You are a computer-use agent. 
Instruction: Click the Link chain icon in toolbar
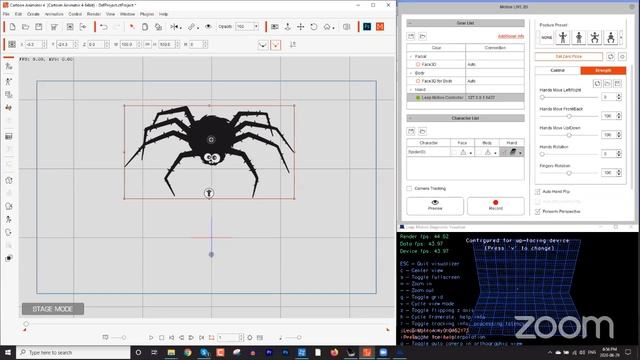click(x=192, y=27)
